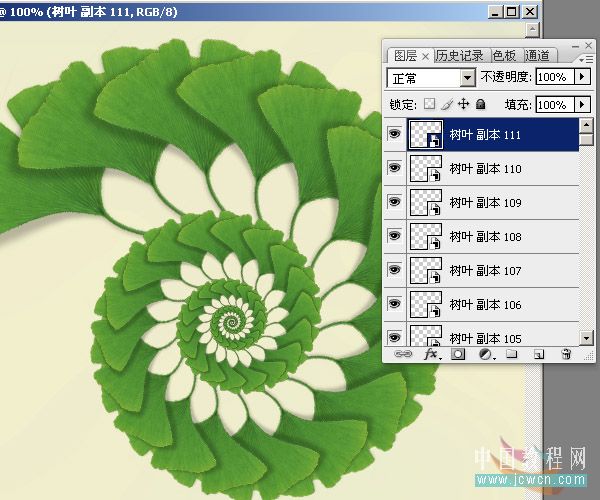600x500 pixels.
Task: Click the layers list scrollbar thumb
Action: [x=586, y=139]
